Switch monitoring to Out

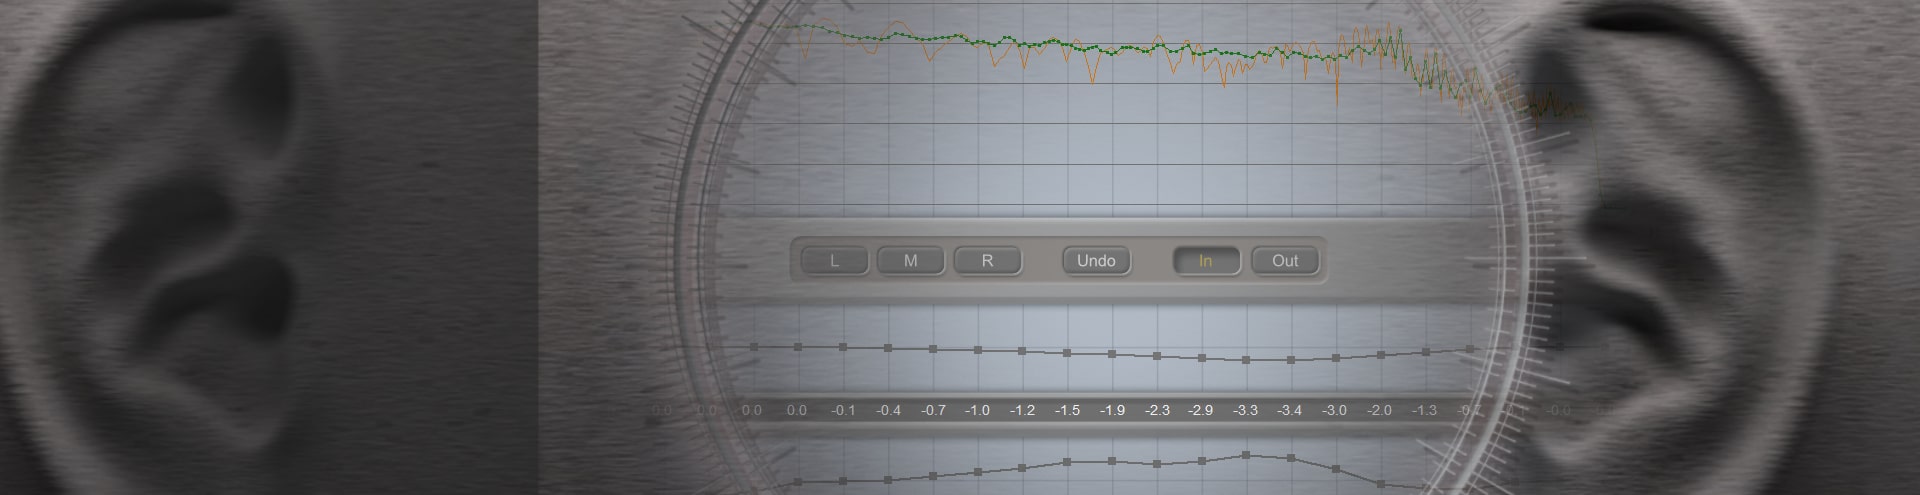tap(1285, 261)
